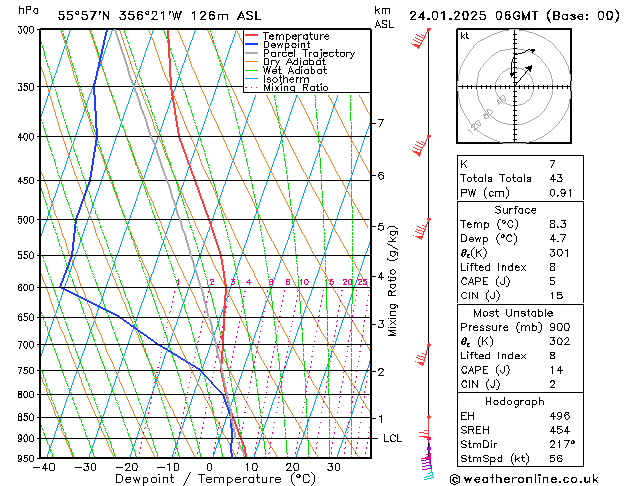Click the Hodograph section header in the table
The width and height of the screenshot is (629, 486).
515,402
